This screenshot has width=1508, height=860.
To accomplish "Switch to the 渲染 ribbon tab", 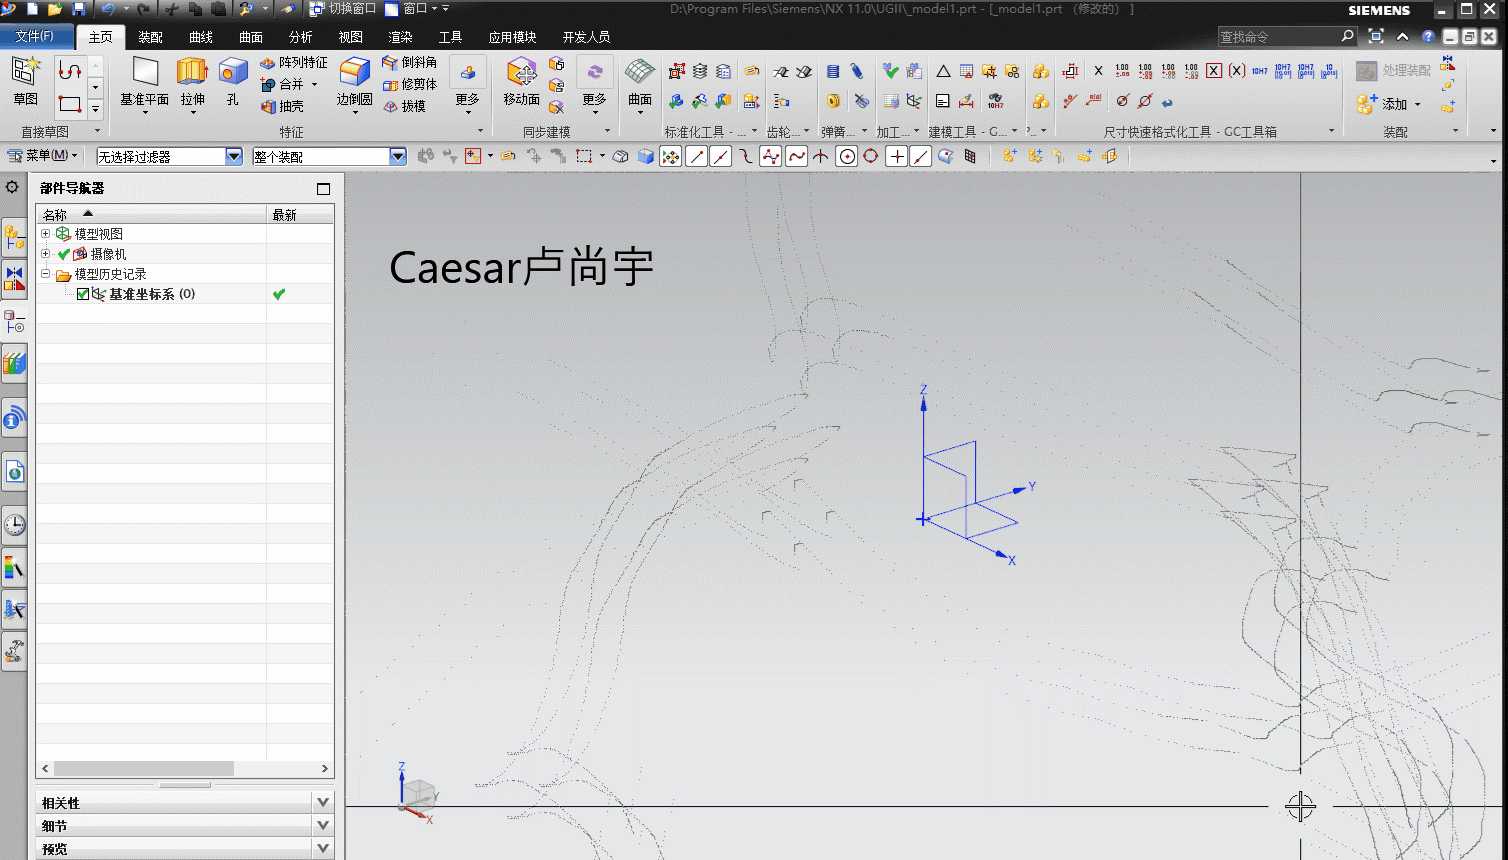I will click(401, 37).
